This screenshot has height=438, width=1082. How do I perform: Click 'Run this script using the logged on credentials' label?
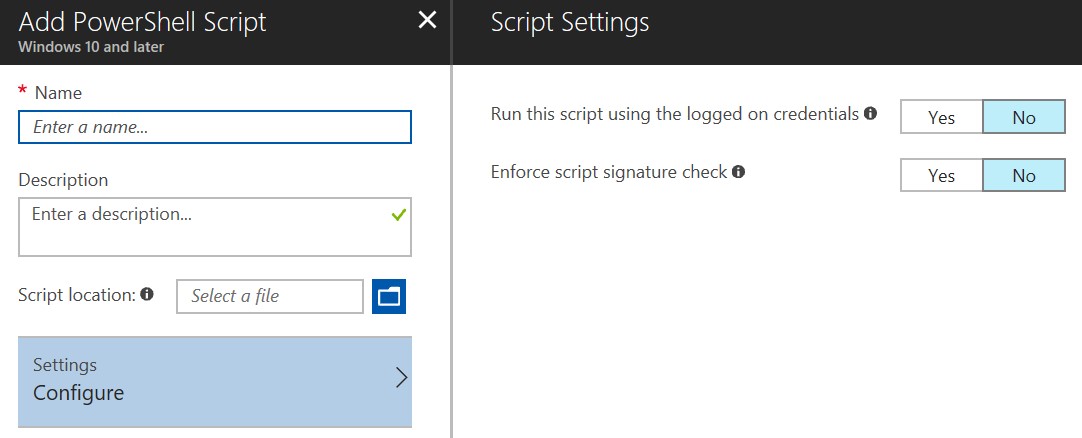point(675,114)
